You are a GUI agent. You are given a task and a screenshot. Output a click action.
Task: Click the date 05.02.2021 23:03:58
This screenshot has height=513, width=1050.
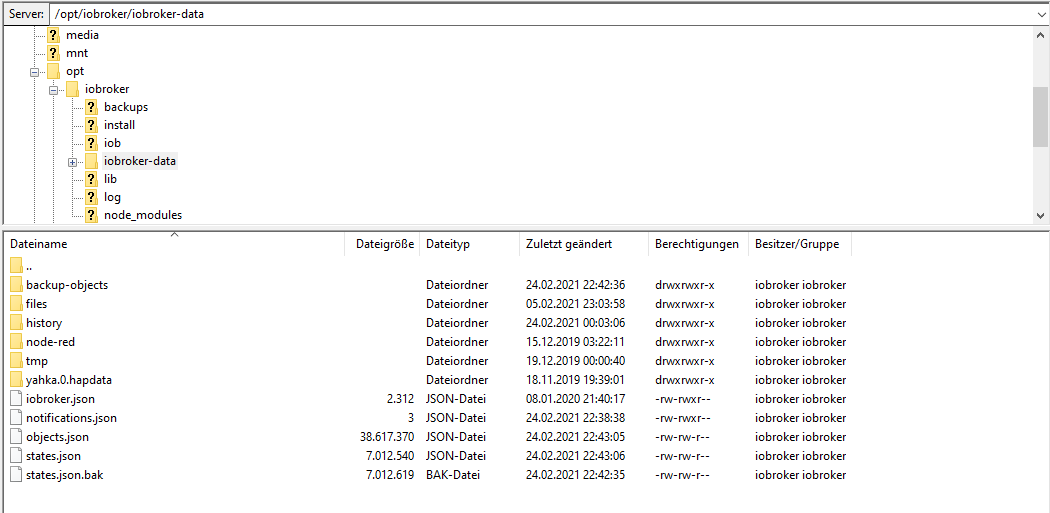tap(575, 304)
